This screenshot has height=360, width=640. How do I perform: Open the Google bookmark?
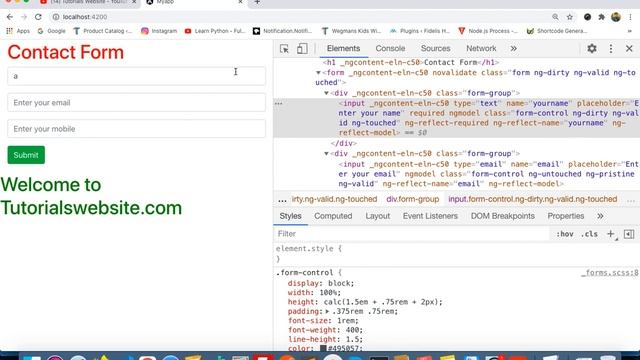pos(51,31)
